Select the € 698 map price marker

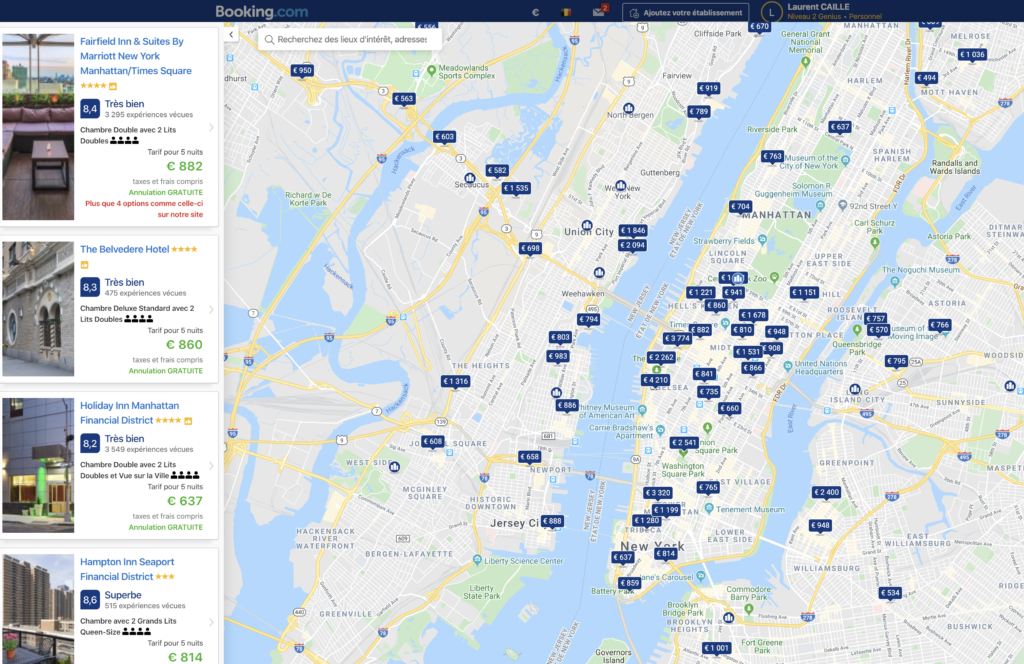click(530, 249)
